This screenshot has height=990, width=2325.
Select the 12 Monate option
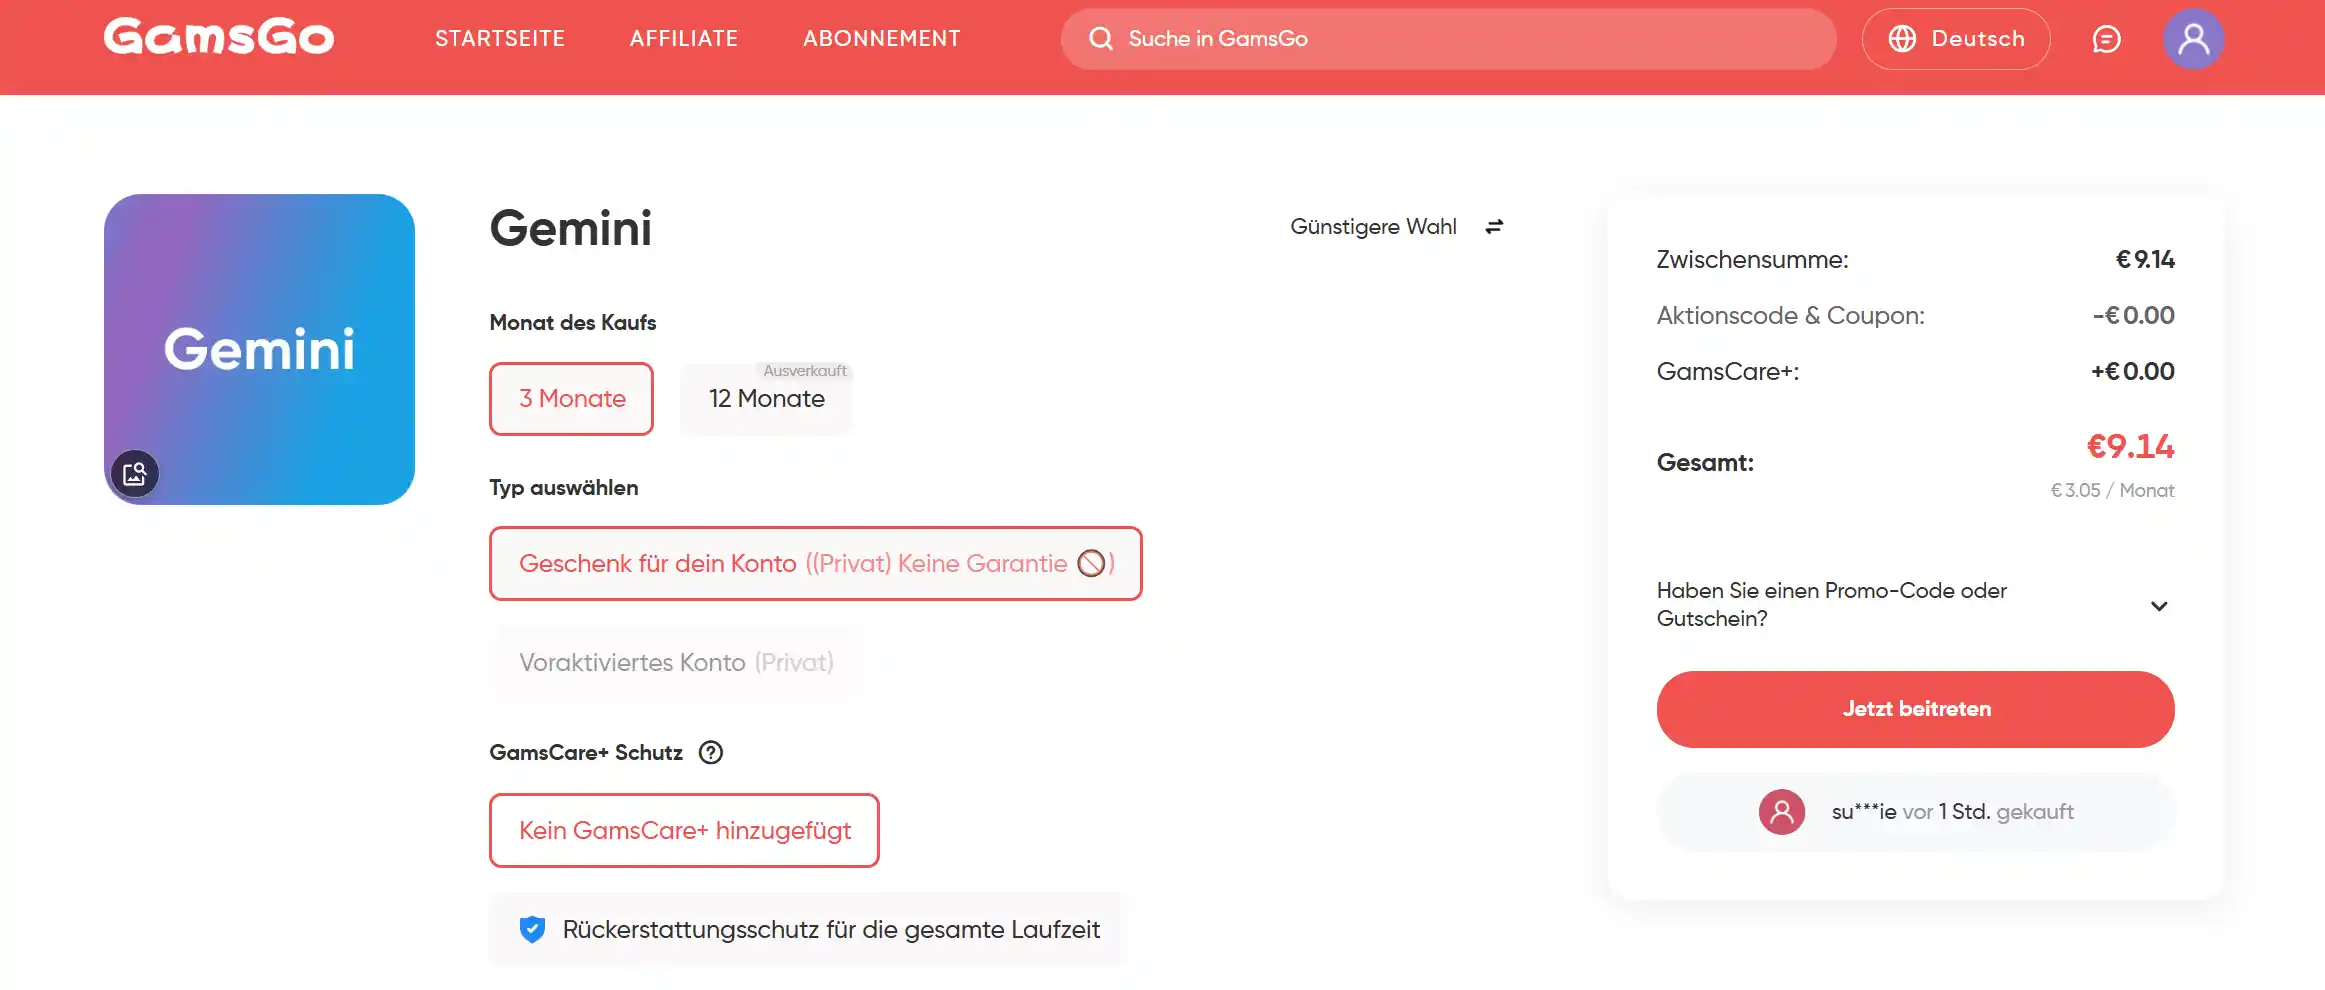(767, 399)
